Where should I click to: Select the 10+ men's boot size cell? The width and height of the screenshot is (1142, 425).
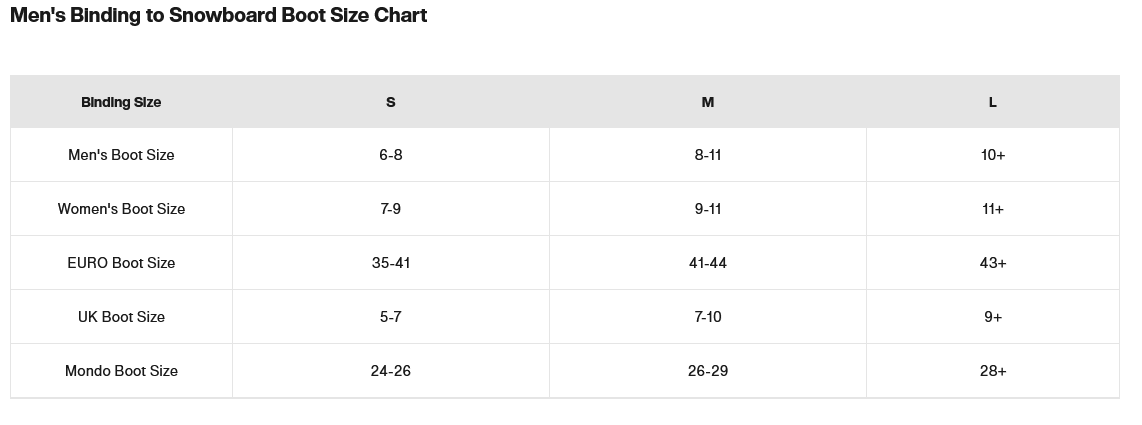pyautogui.click(x=993, y=155)
